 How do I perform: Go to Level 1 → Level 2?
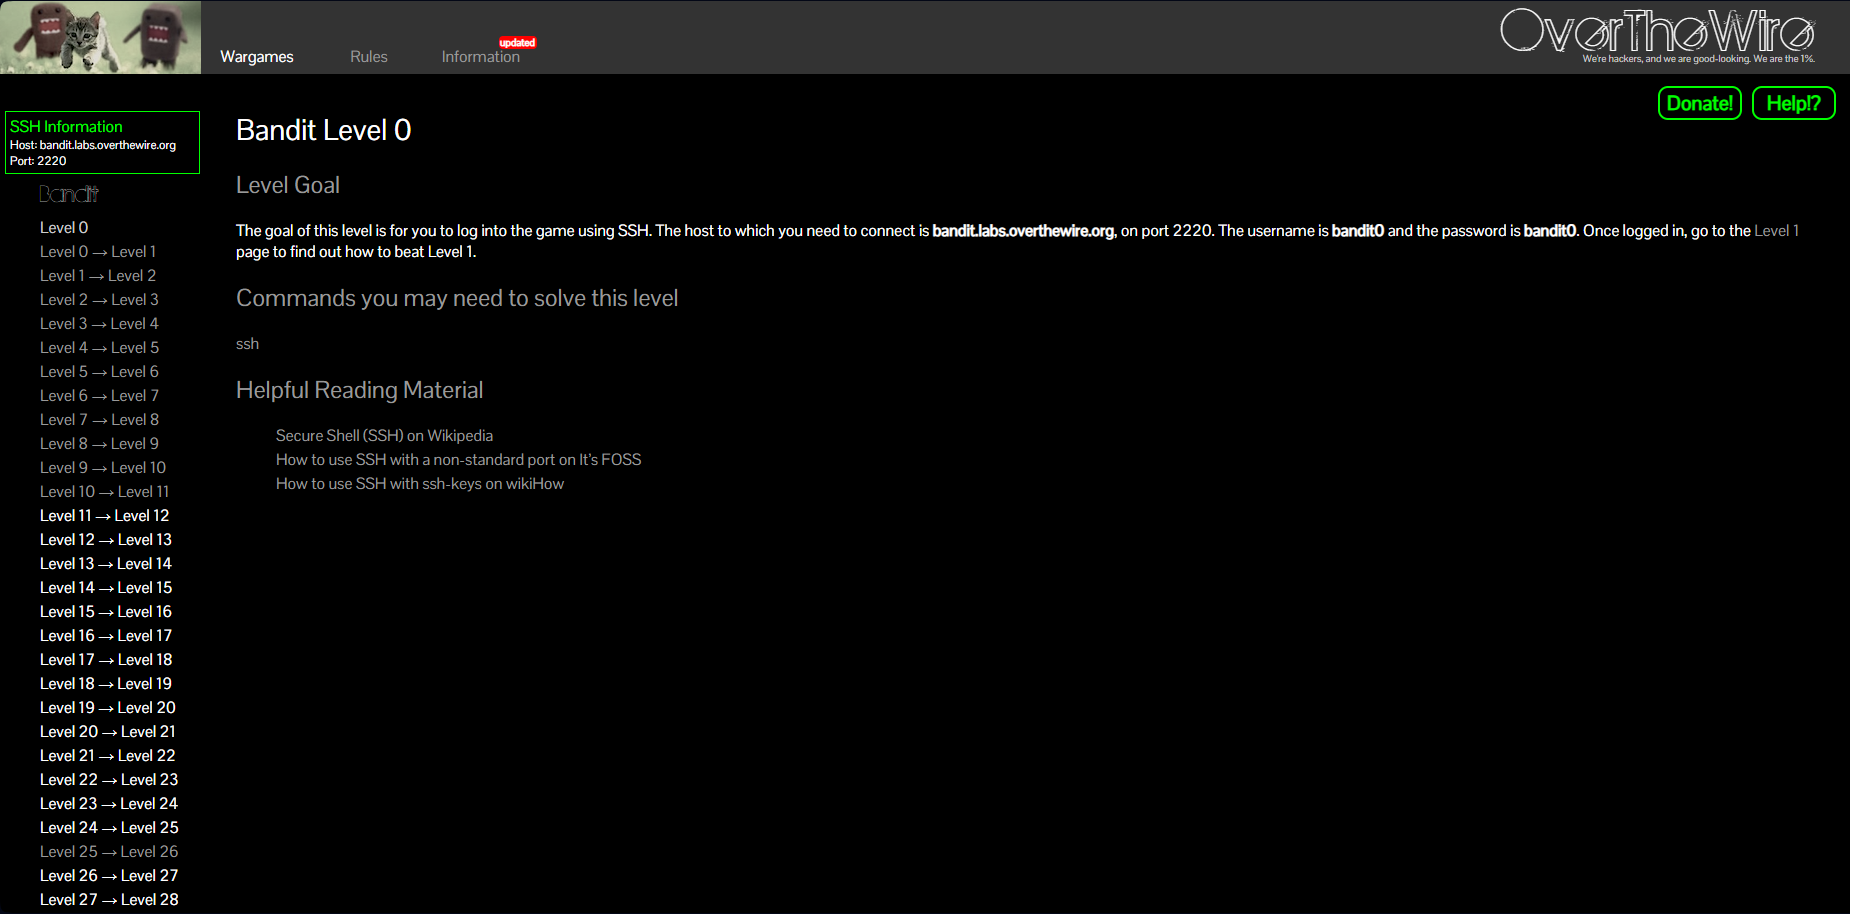click(98, 276)
